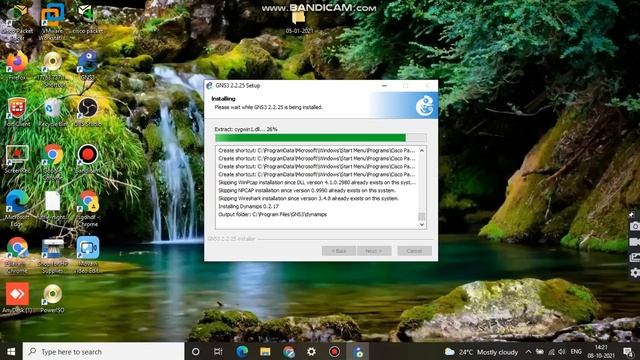Open the Recycle Bin
Image resolution: width=640 pixels, height=360 pixels.
click(x=53, y=113)
